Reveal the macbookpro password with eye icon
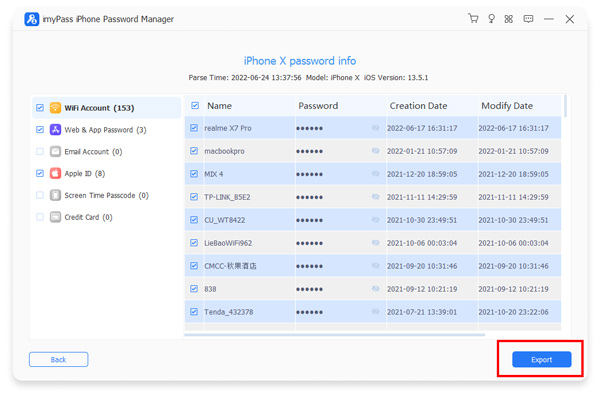This screenshot has height=393, width=600. coord(375,151)
